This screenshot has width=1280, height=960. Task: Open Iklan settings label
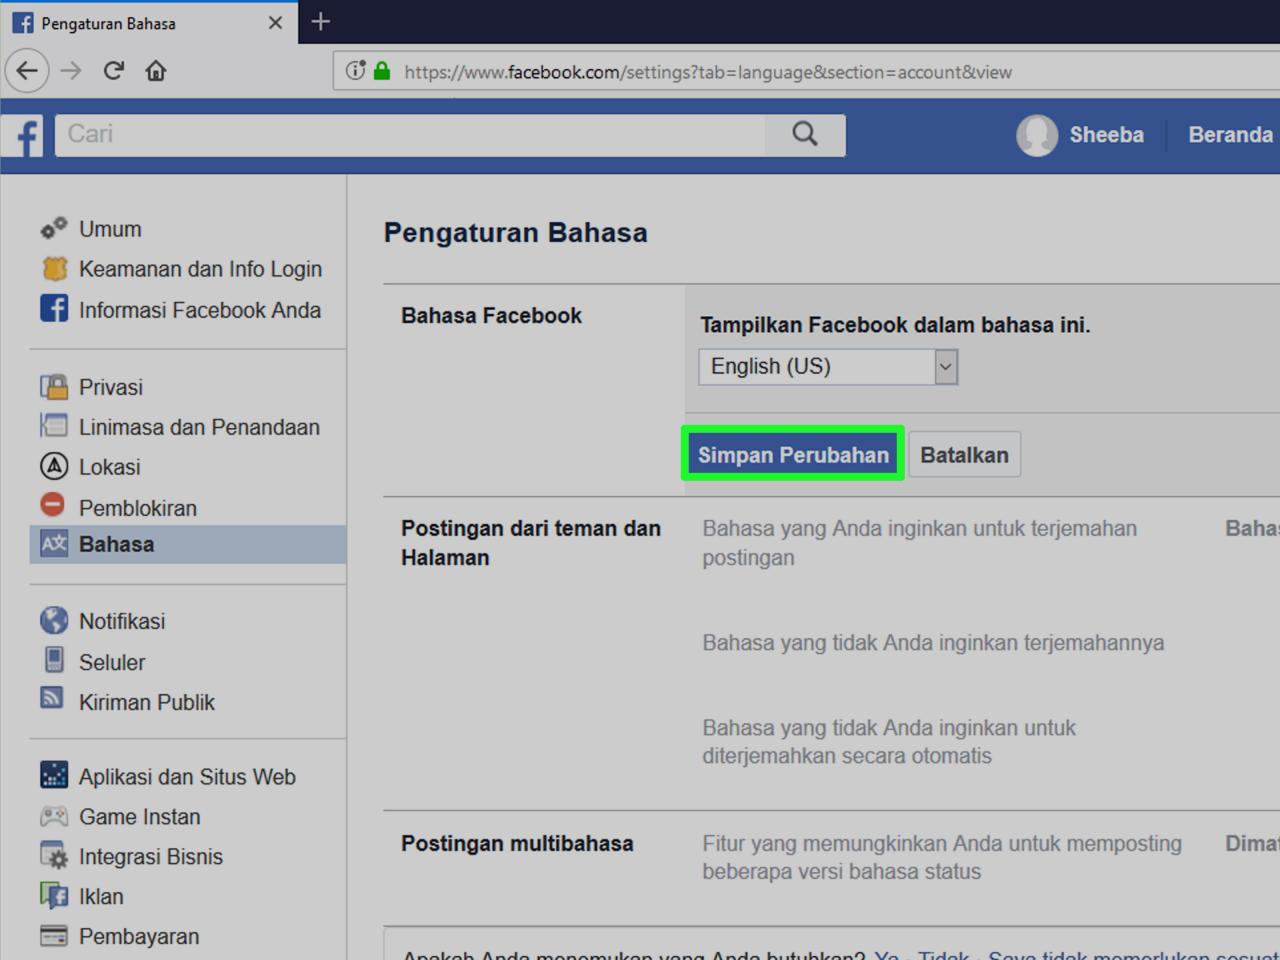[101, 897]
